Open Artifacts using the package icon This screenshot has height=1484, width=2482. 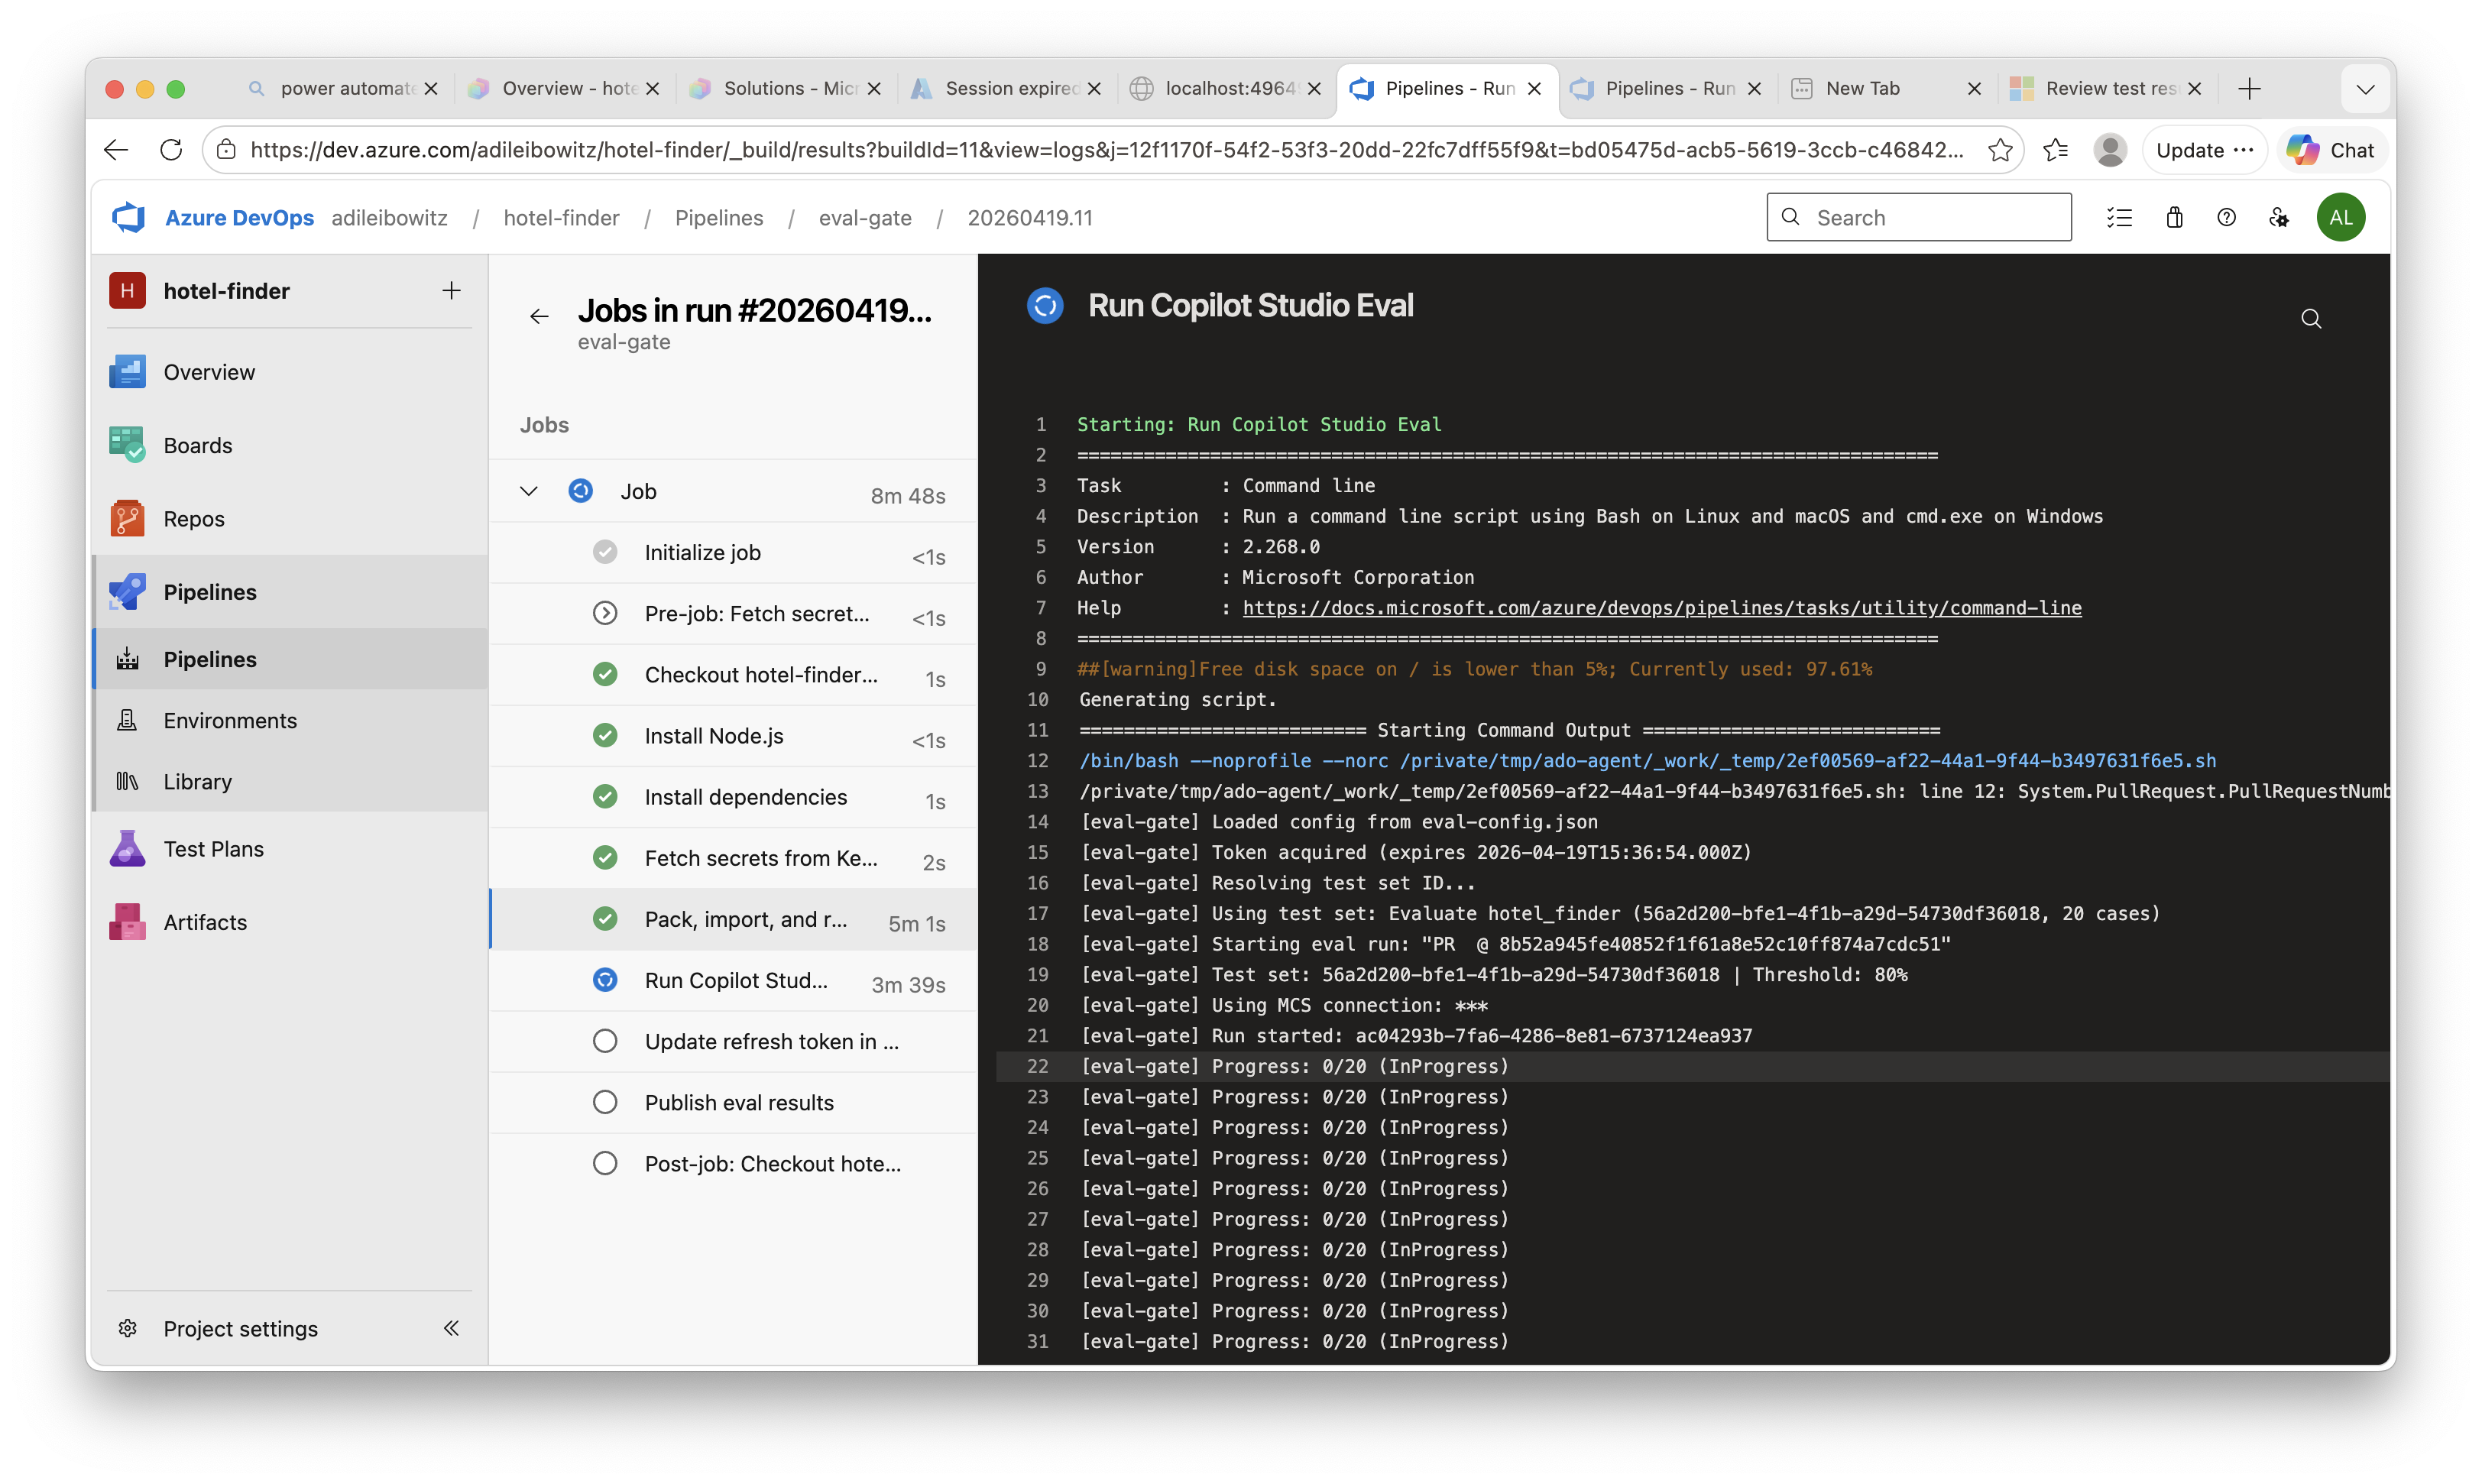[127, 921]
